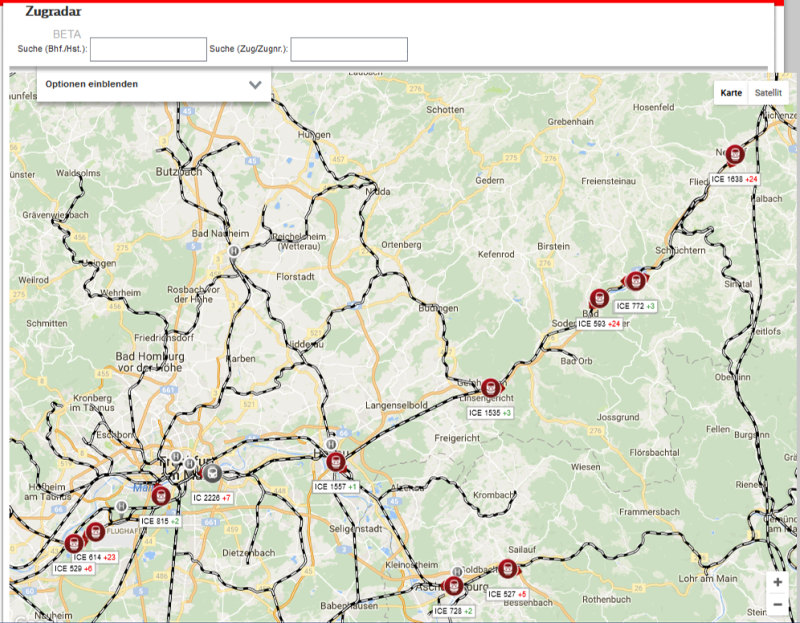This screenshot has width=800, height=623.
Task: Select the ICE 527 train marker
Action: pos(508,569)
